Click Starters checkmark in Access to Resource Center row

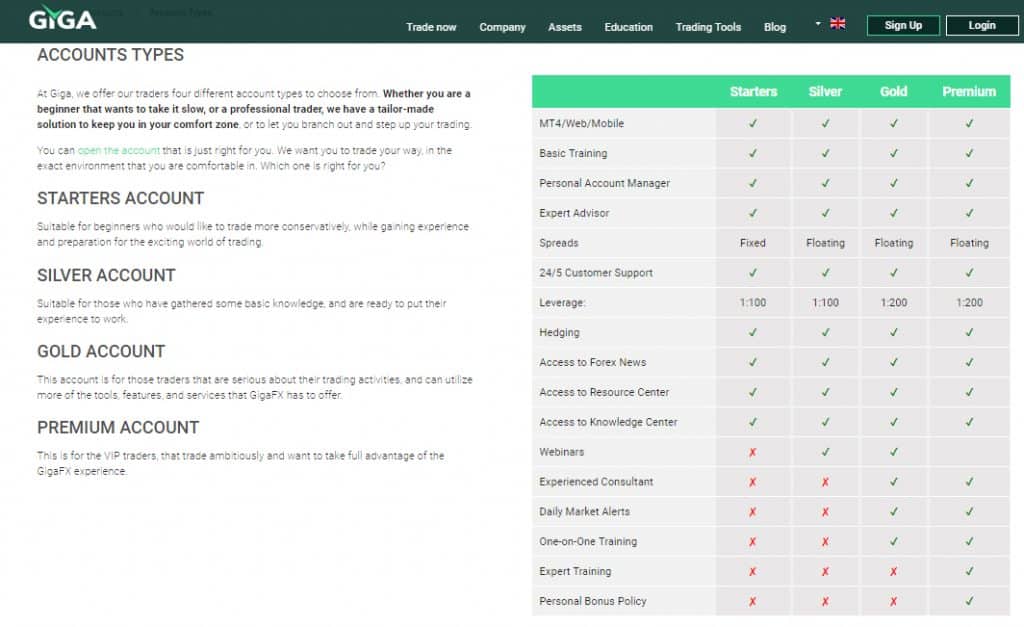753,392
